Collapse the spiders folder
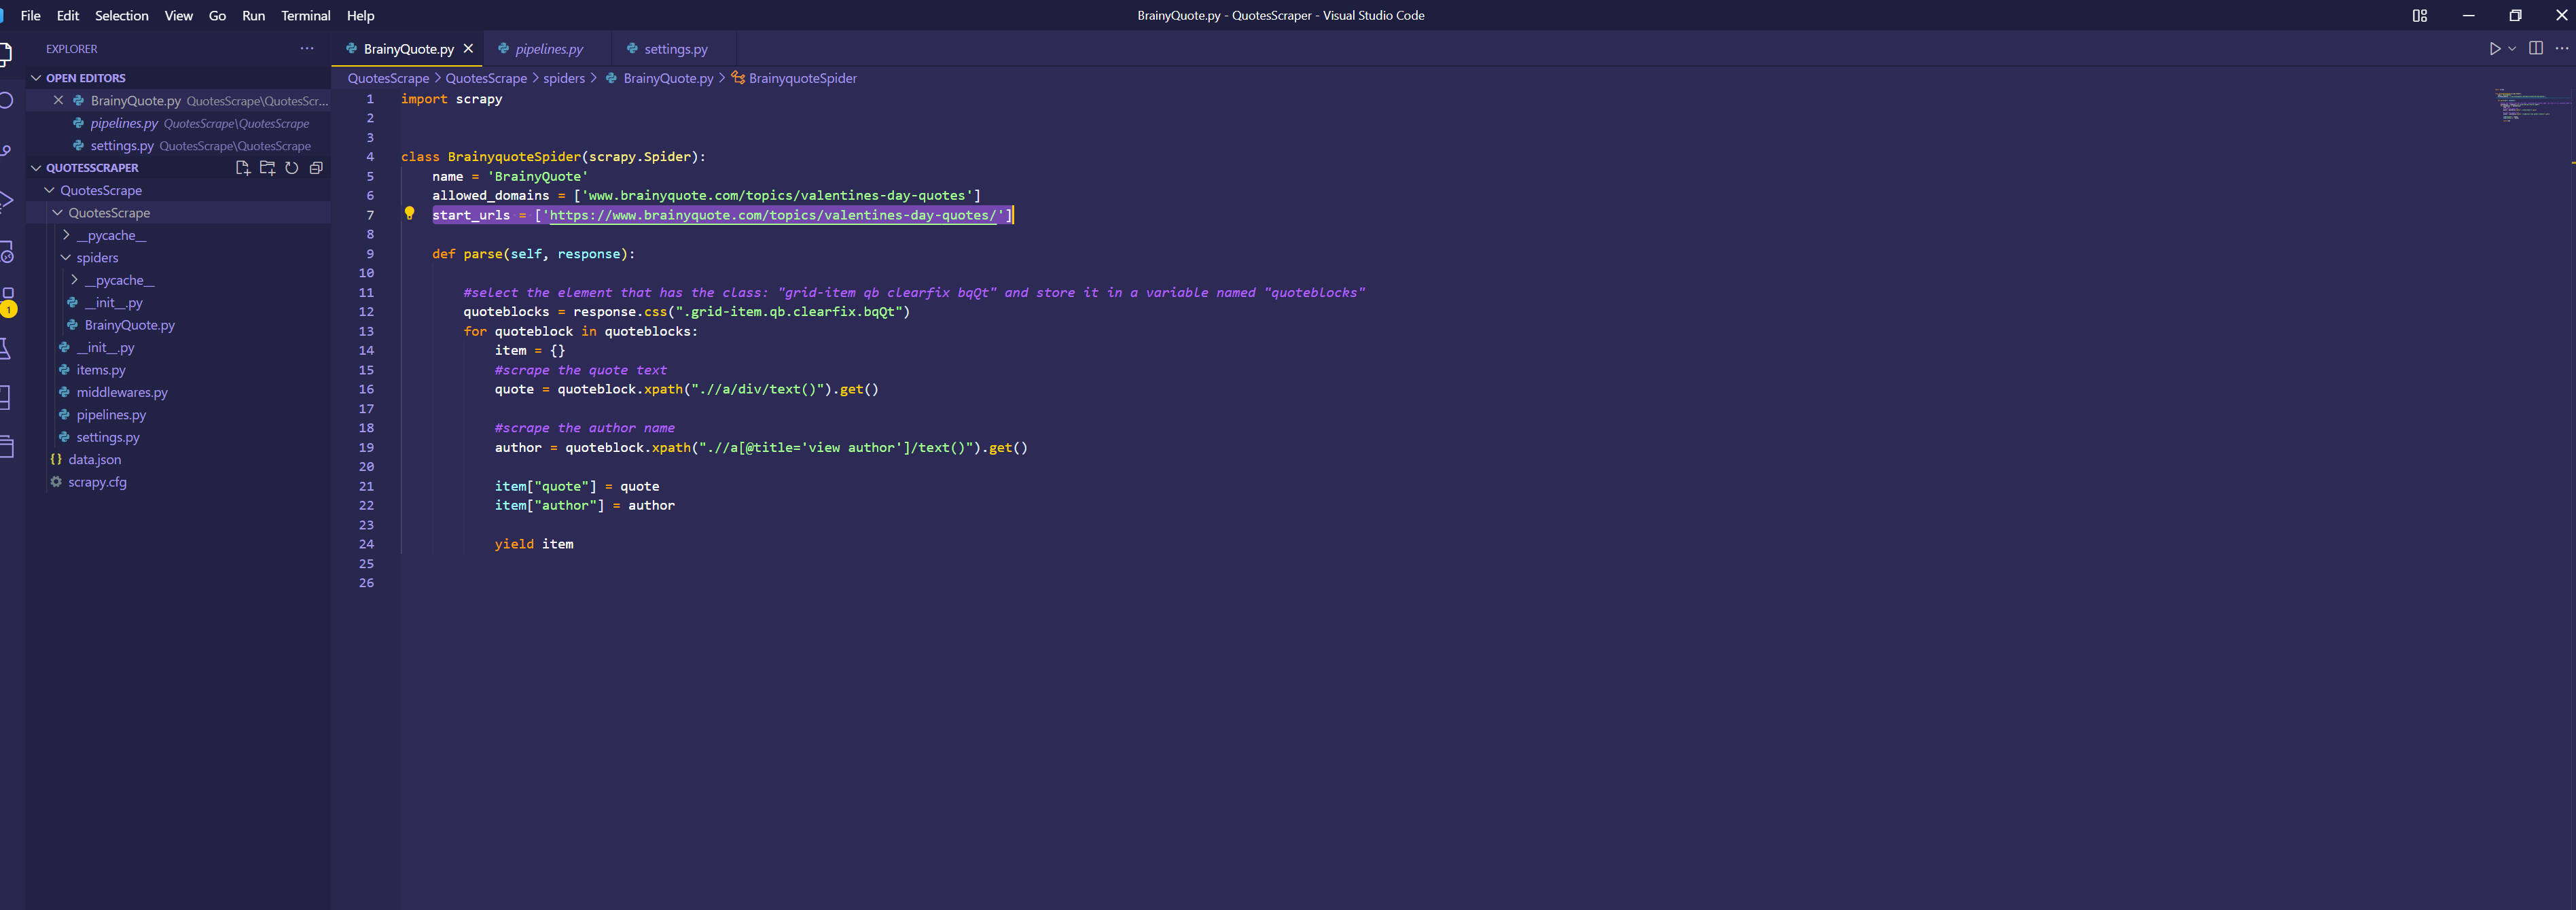The image size is (2576, 910). (66, 257)
